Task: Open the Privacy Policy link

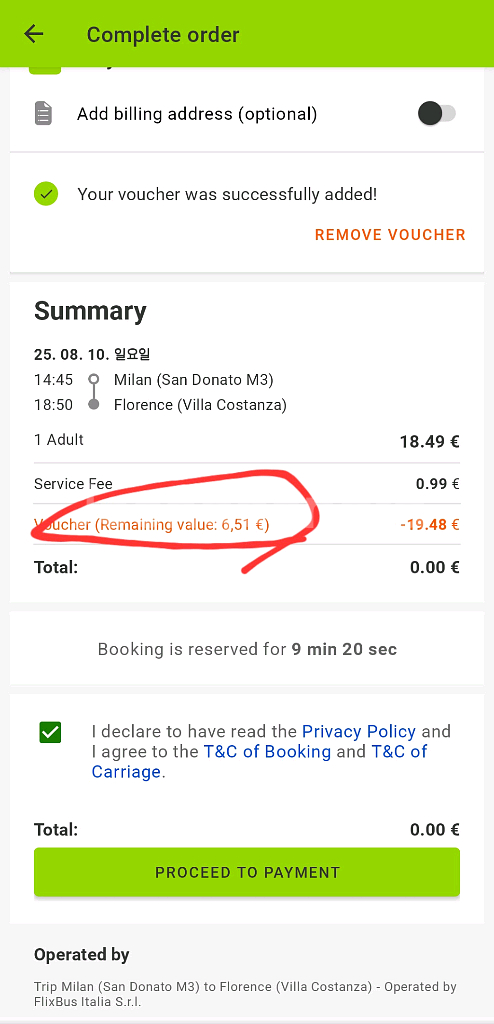Action: [x=359, y=731]
